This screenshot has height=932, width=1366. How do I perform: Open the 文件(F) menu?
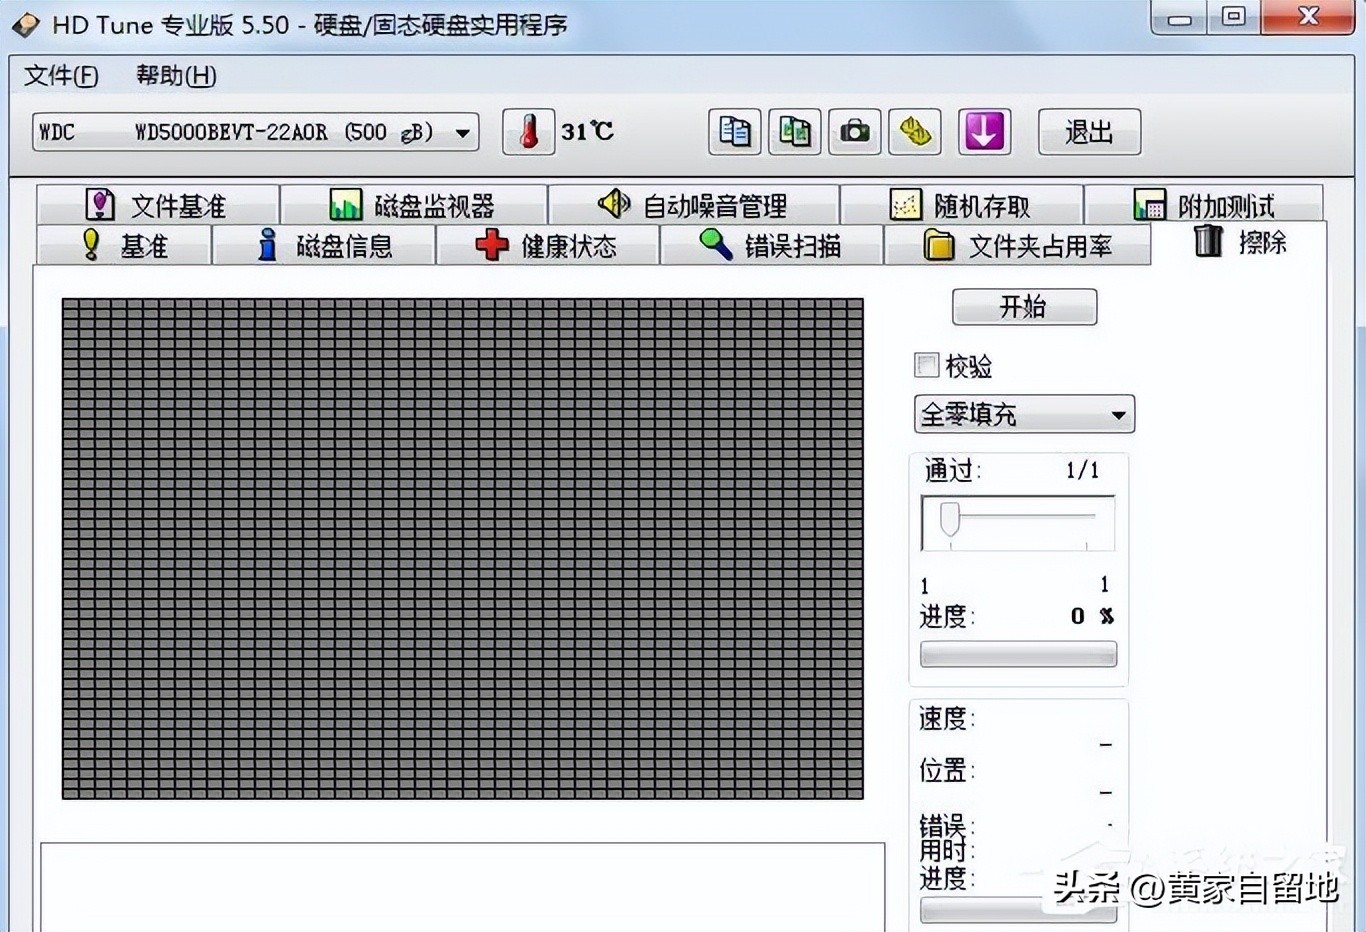coord(60,76)
